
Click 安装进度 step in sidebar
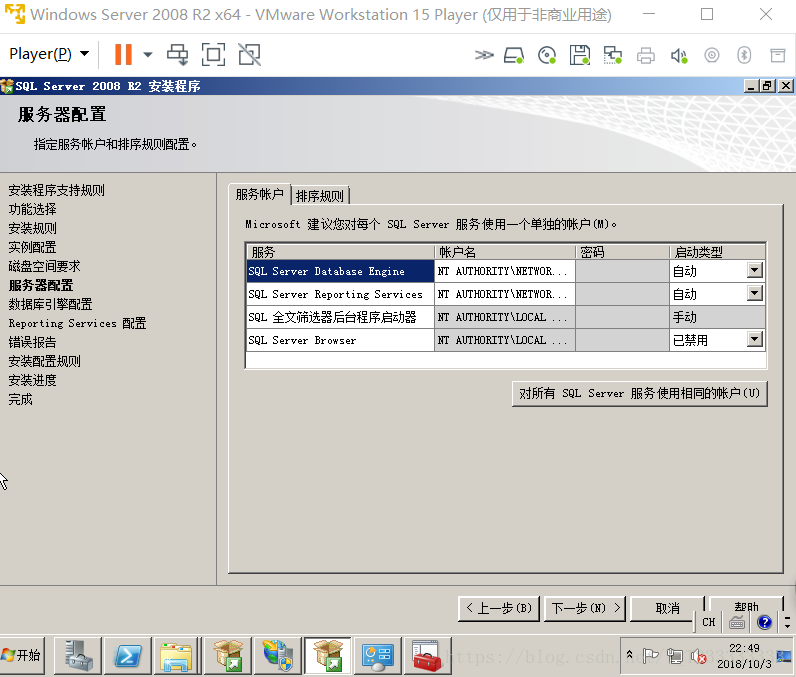32,380
